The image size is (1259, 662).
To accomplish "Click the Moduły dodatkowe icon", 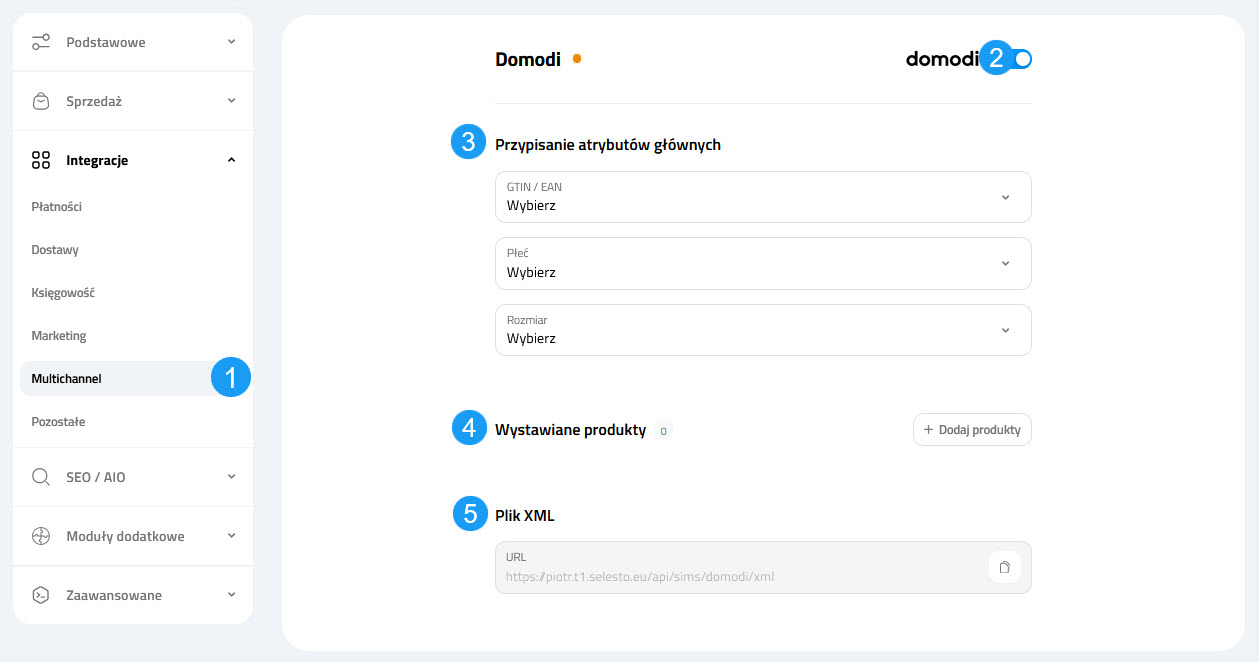I will click(41, 536).
